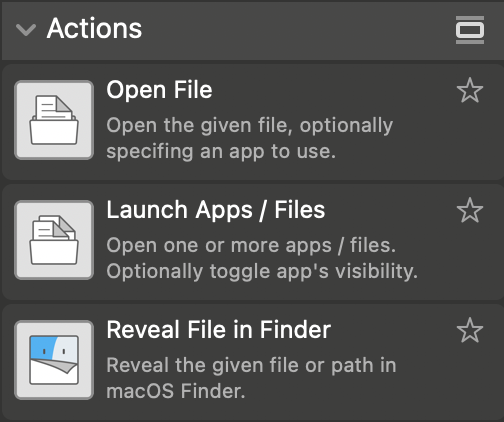Select the Reveal File in Finder title

219,330
